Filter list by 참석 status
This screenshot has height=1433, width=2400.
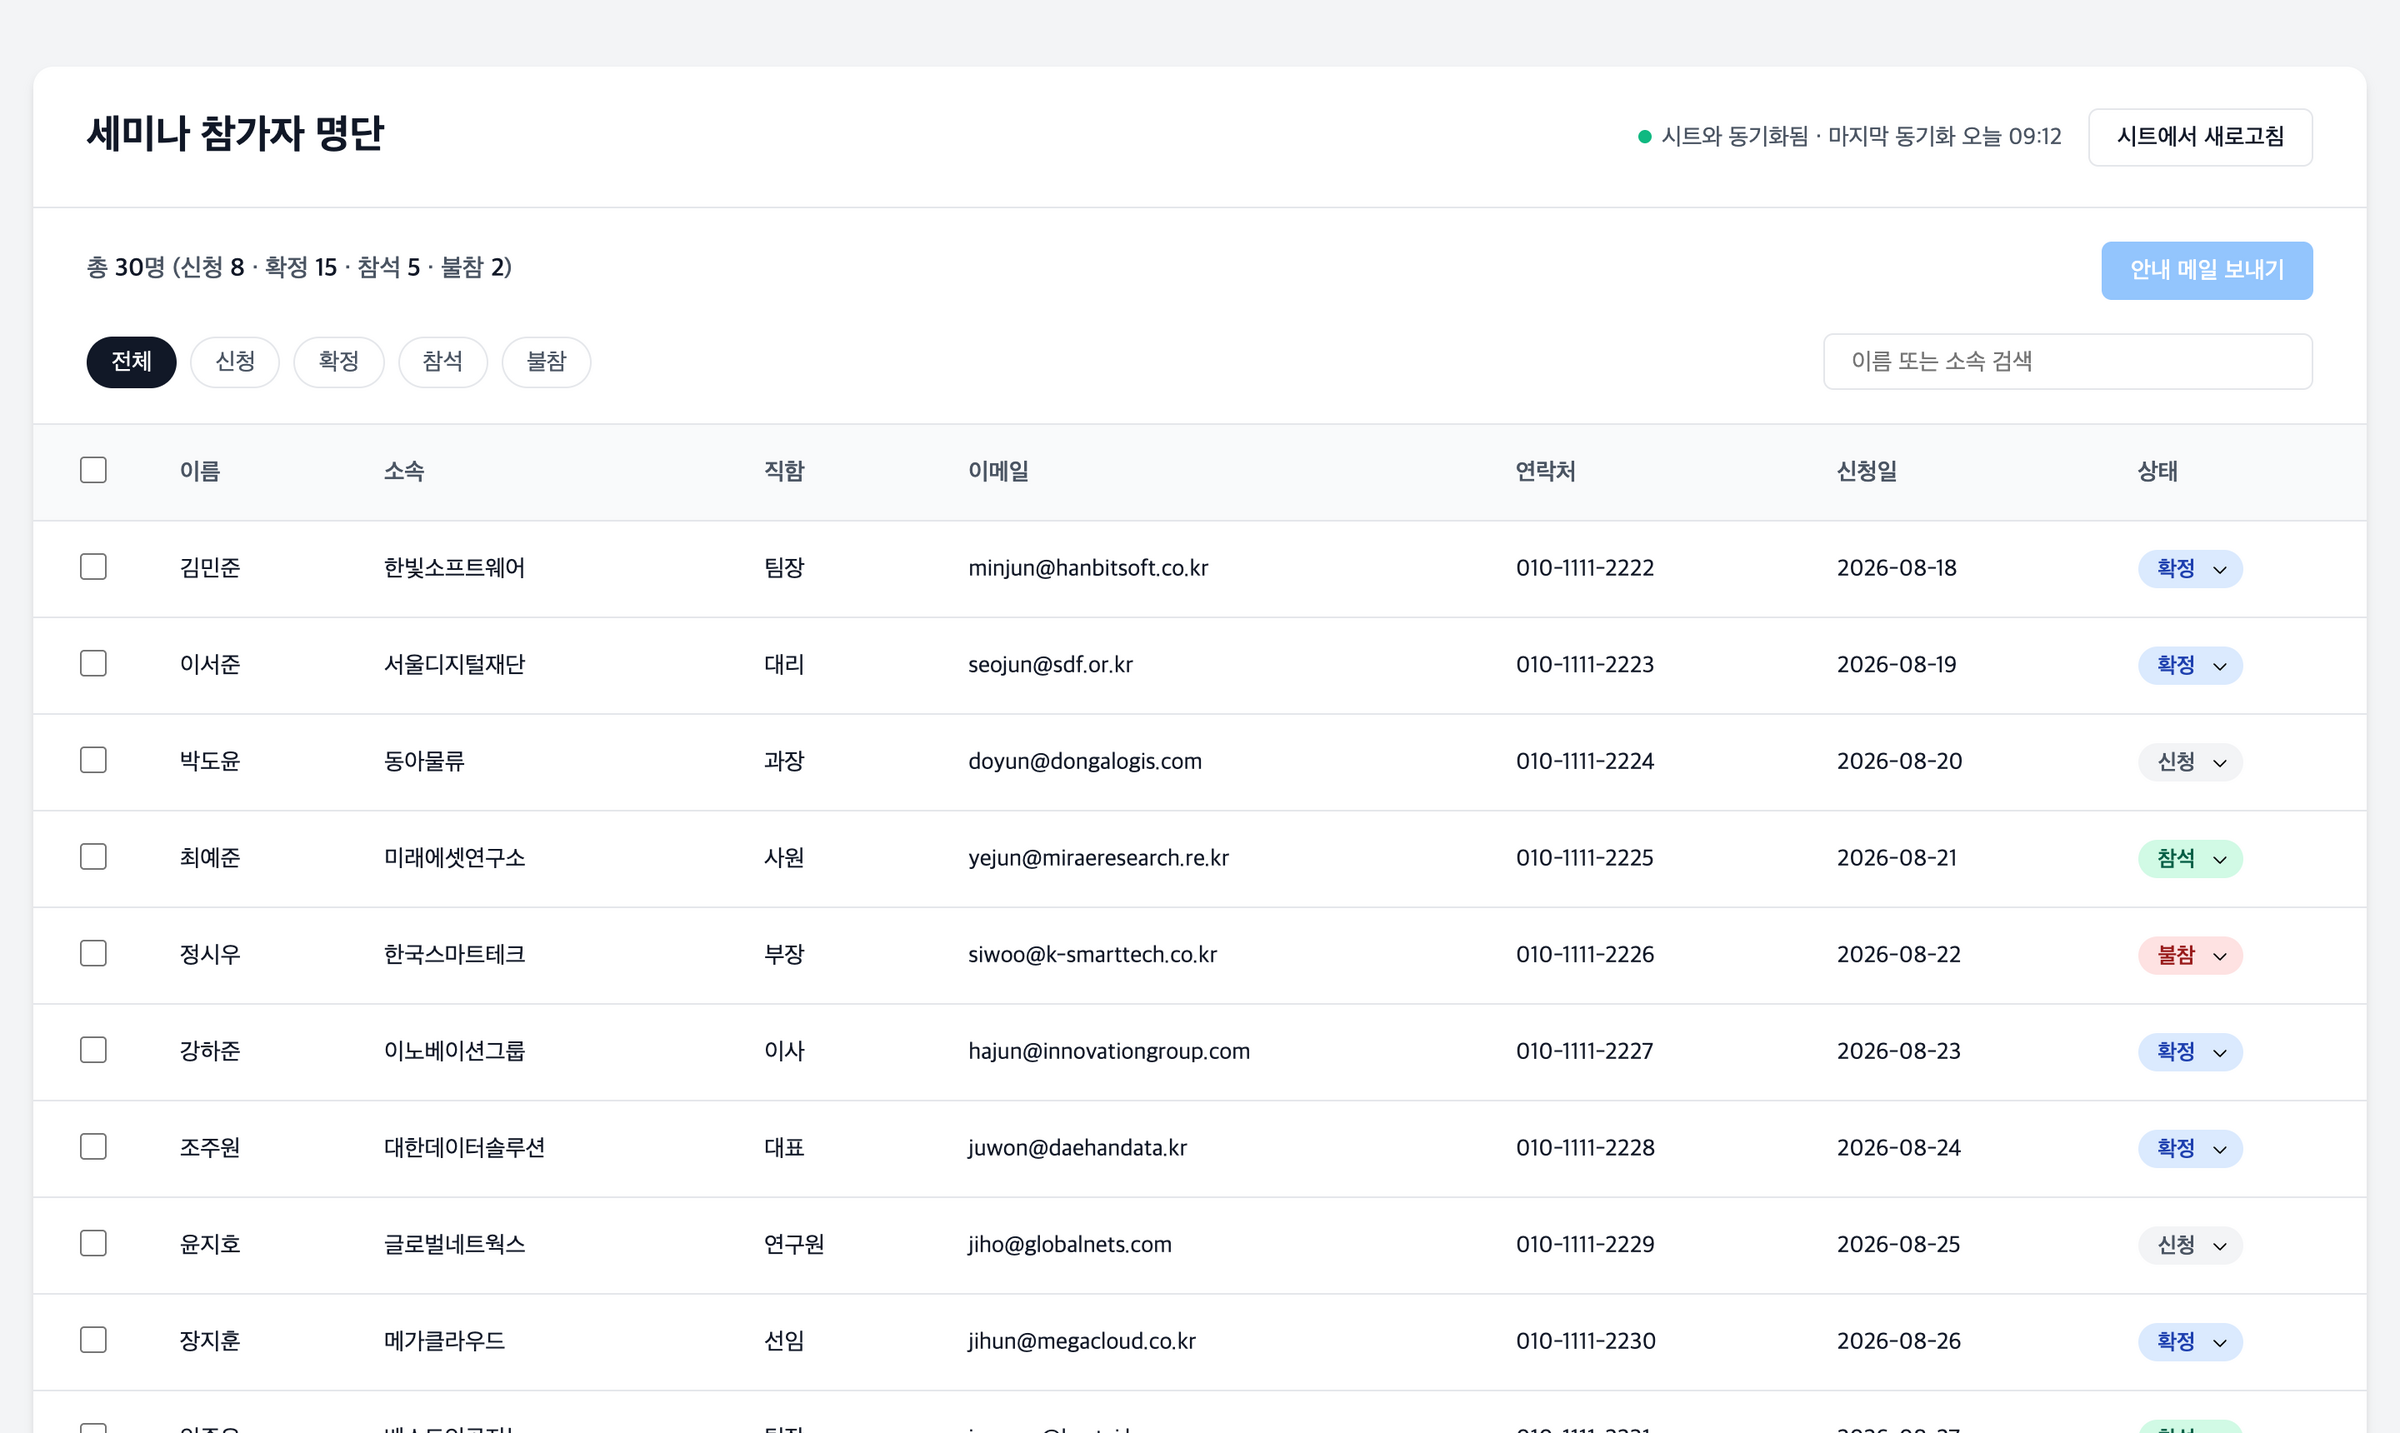click(x=443, y=362)
